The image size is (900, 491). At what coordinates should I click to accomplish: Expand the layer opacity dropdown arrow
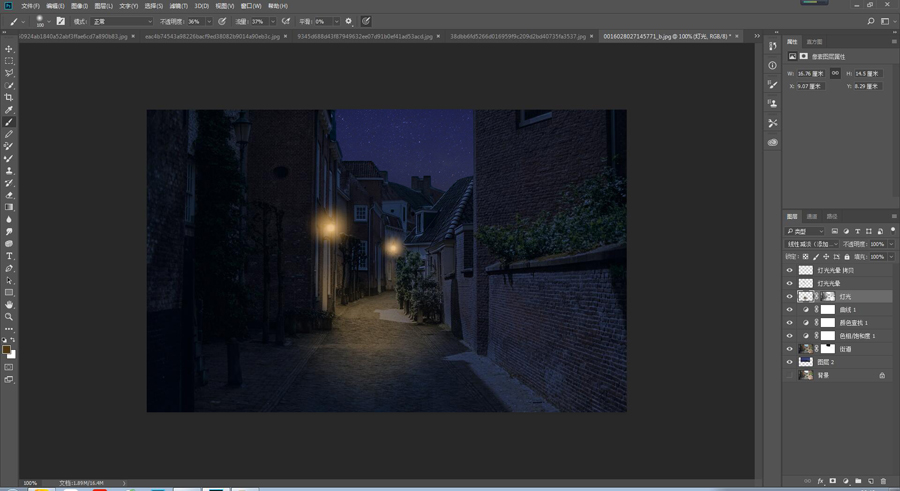pyautogui.click(x=891, y=244)
